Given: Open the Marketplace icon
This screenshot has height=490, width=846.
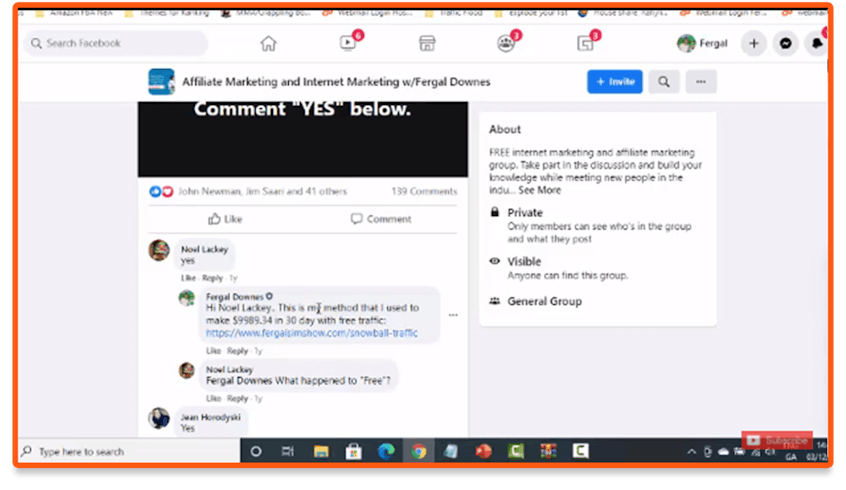Looking at the screenshot, I should pos(427,43).
